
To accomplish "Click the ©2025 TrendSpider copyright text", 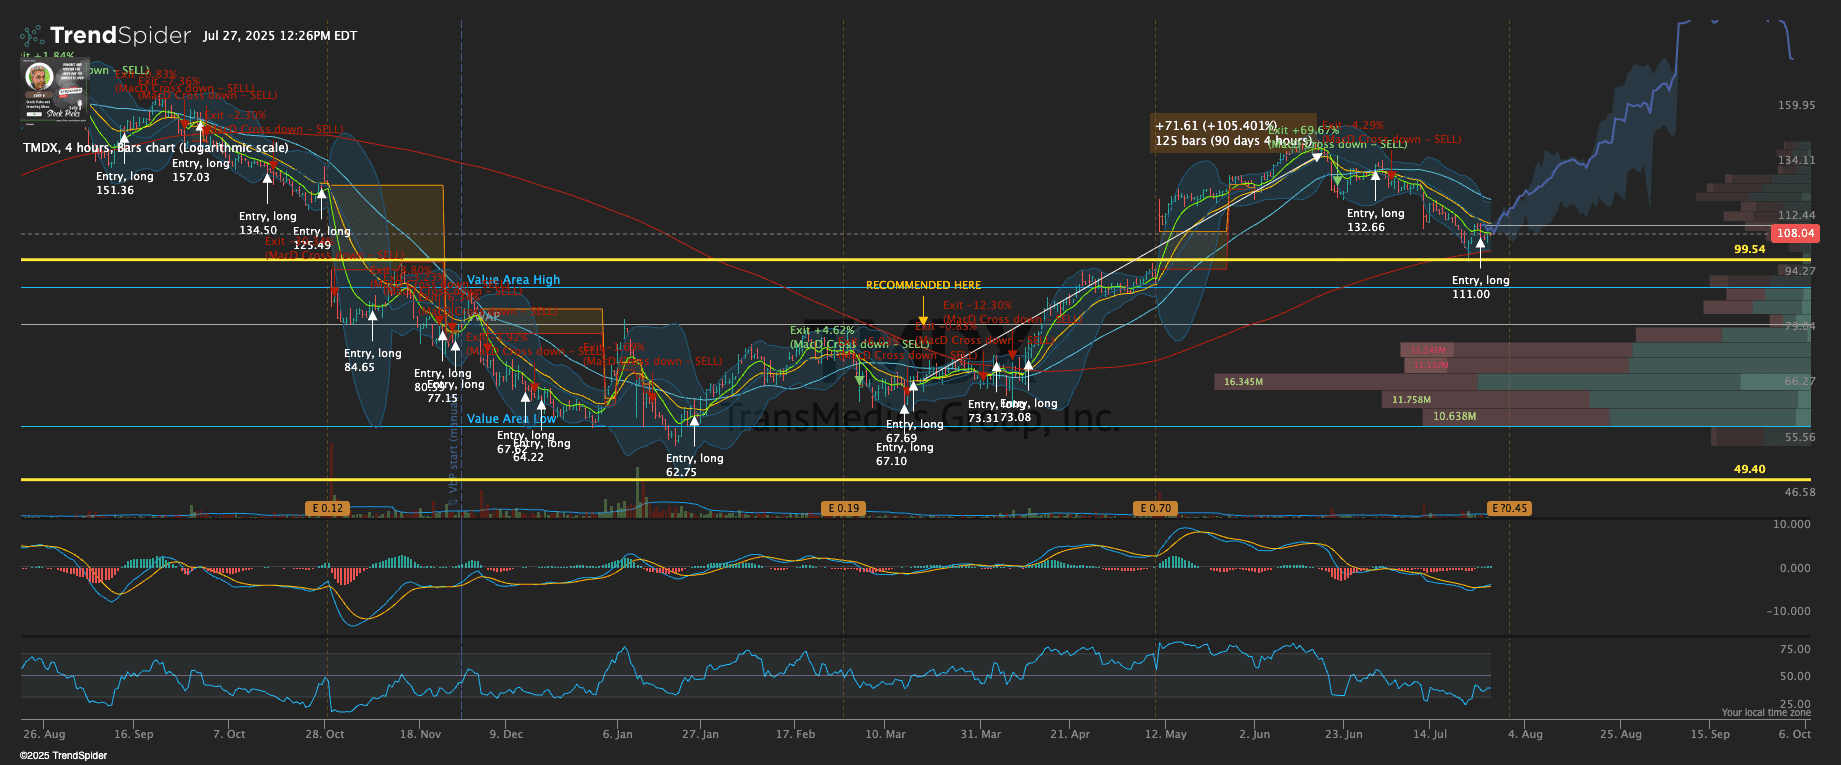I will tap(63, 756).
